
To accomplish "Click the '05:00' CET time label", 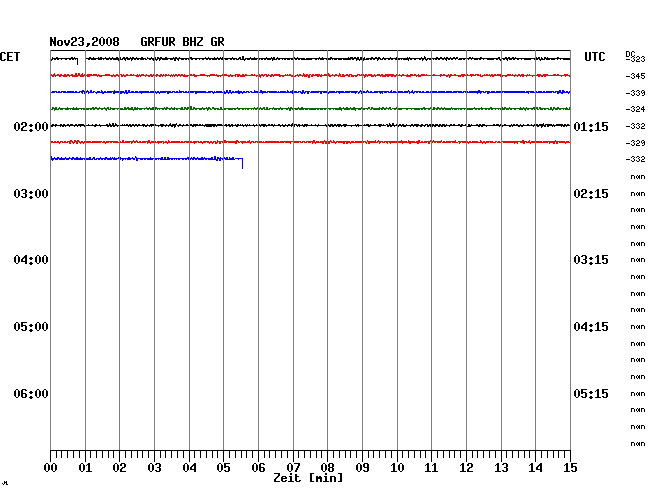I will (31, 327).
